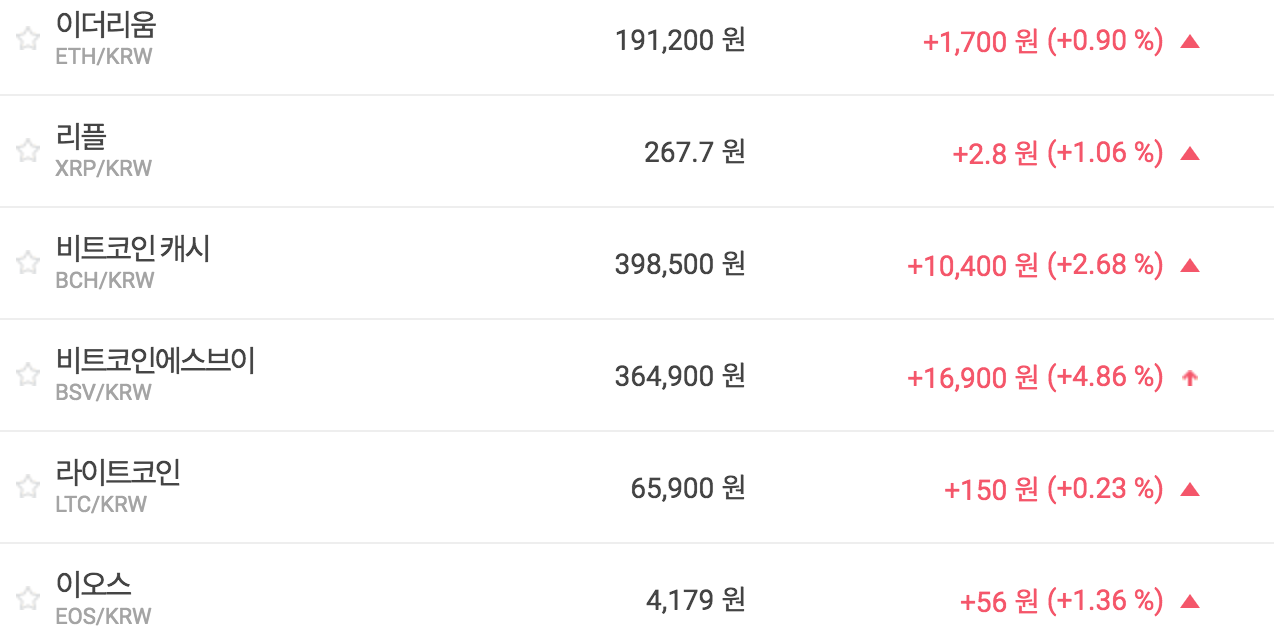Click the EOS up triangle indicator
The height and width of the screenshot is (637, 1274).
[x=1189, y=602]
